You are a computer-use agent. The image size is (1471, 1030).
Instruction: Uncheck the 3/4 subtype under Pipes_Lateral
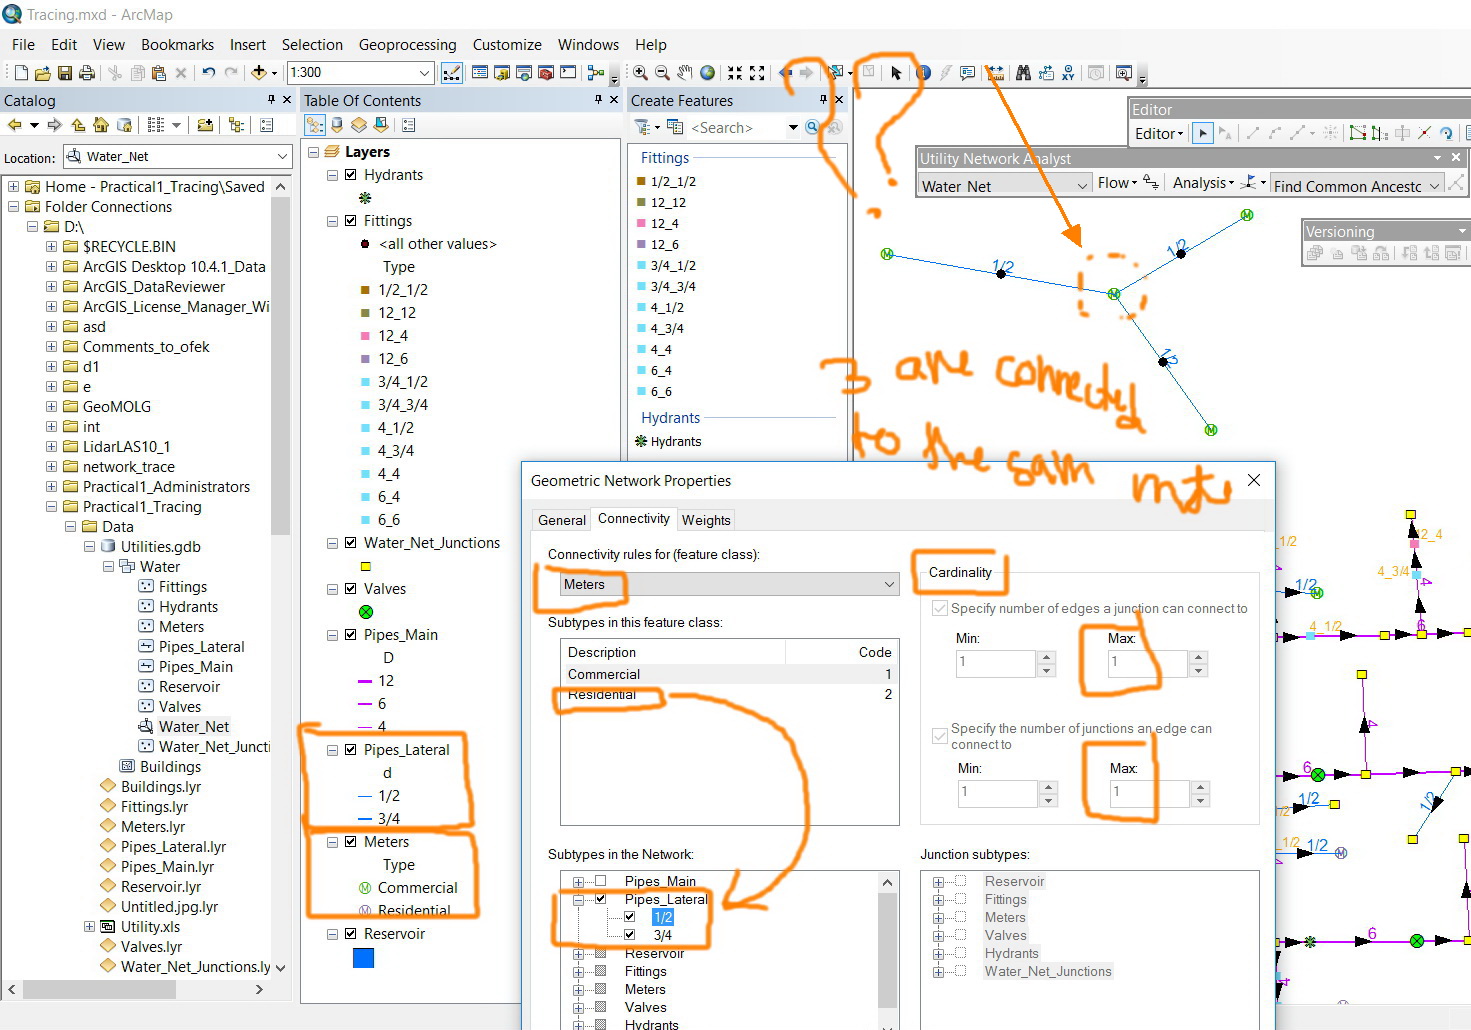pos(630,935)
